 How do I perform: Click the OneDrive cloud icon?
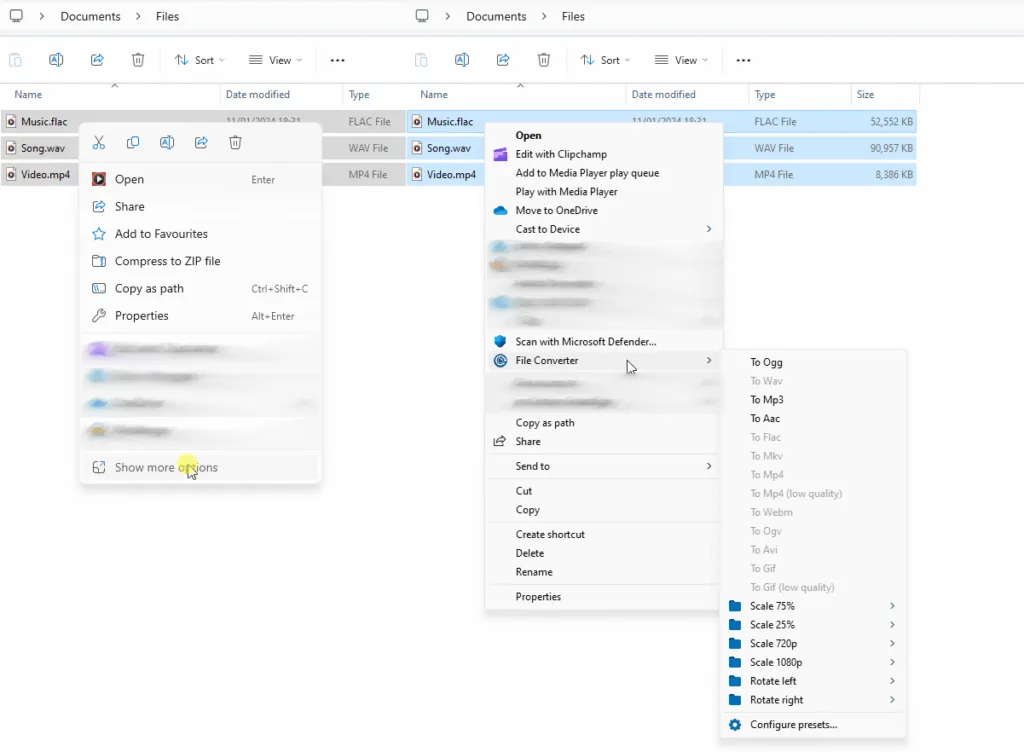[x=501, y=210]
